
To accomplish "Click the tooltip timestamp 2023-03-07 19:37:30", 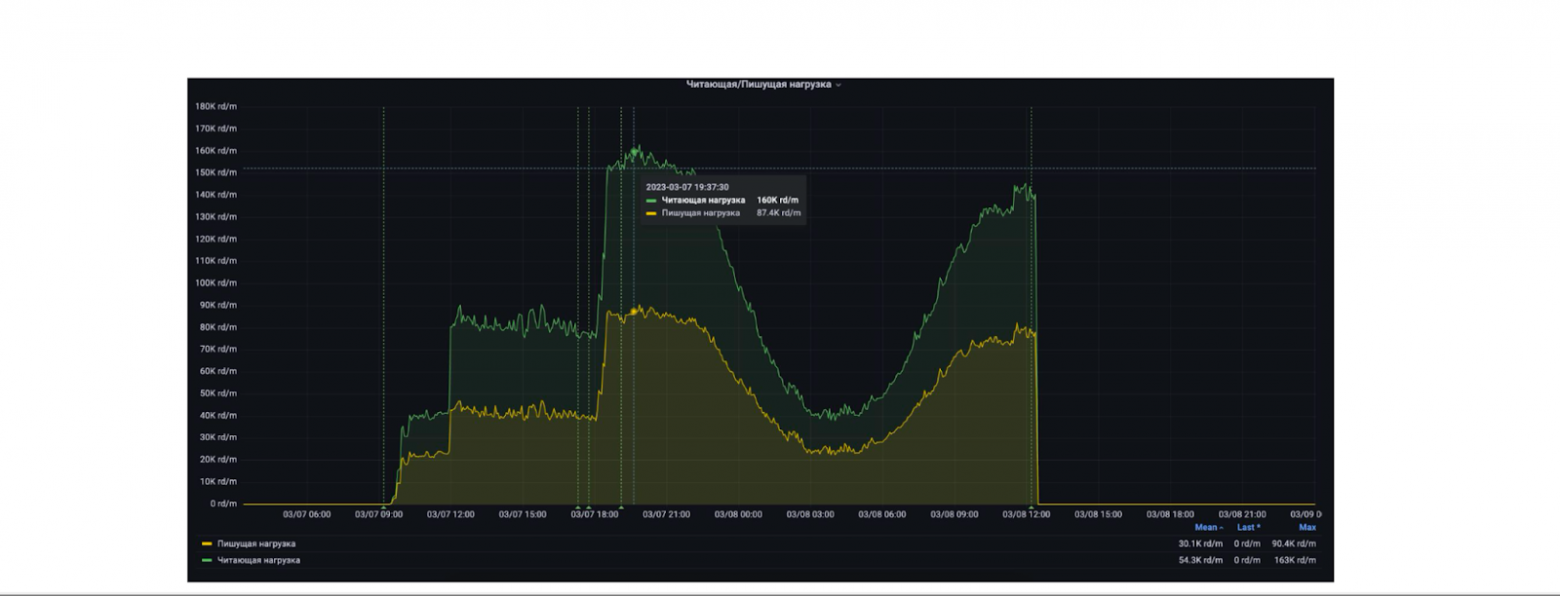I will click(687, 187).
